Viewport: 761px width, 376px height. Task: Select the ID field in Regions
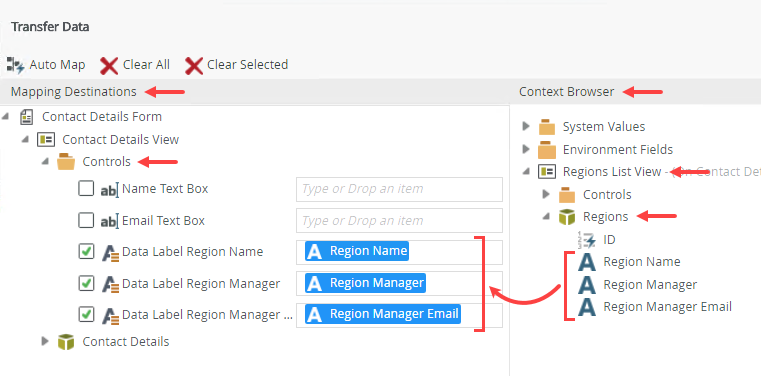pos(609,240)
